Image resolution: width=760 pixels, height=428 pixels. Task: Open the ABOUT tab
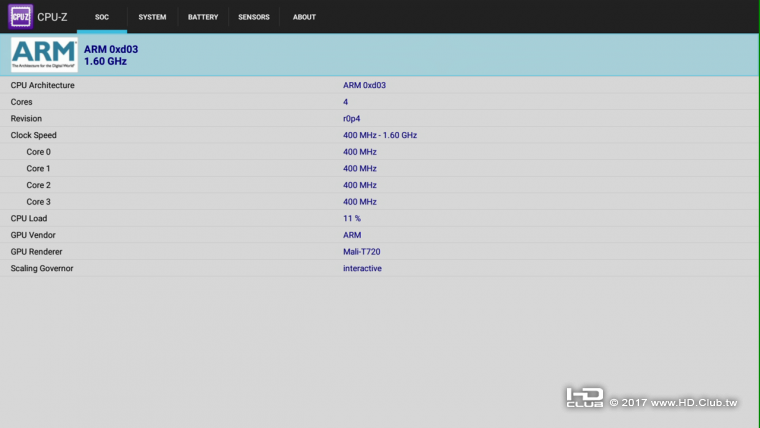pyautogui.click(x=304, y=17)
